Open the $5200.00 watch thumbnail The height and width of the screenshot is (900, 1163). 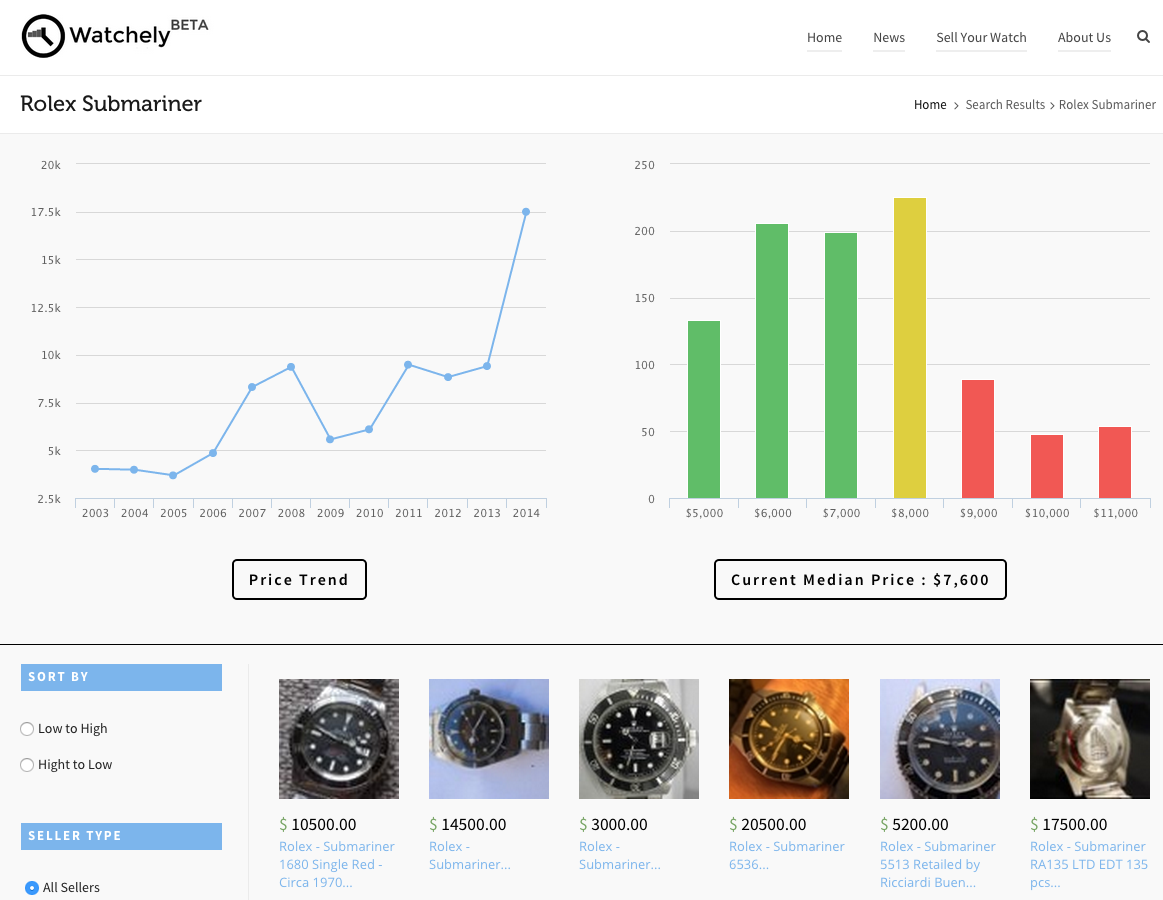[x=940, y=739]
